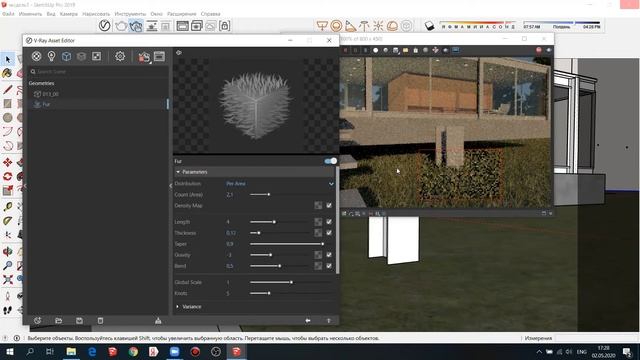This screenshot has width=640, height=360.
Task: Show the frame buffer from Asset Editor toolbar
Action: [x=160, y=56]
